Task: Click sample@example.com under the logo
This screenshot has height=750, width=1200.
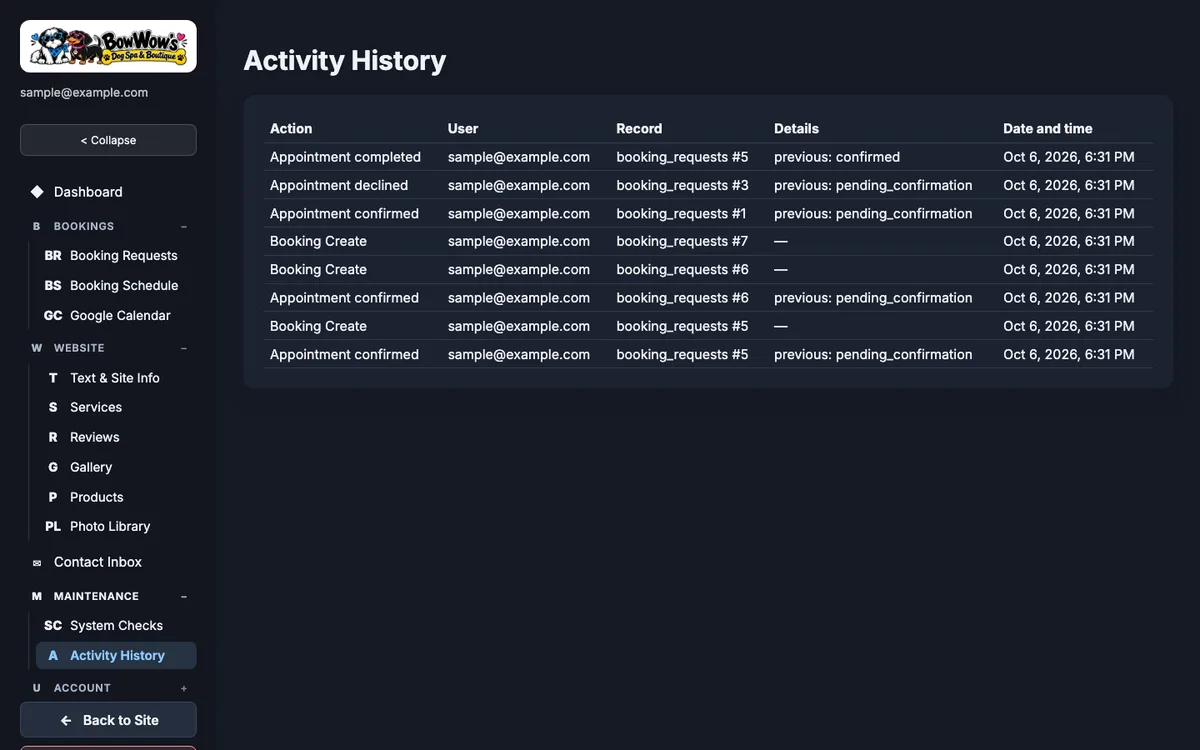Action: (x=84, y=93)
